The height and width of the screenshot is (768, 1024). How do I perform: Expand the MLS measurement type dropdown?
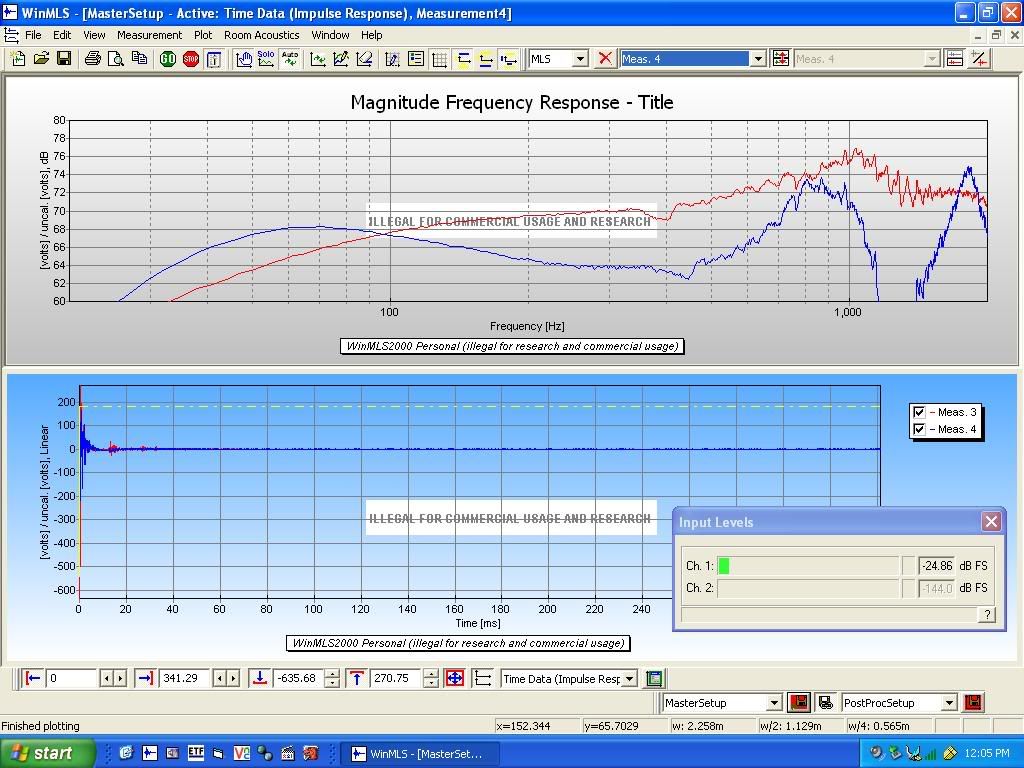(580, 59)
